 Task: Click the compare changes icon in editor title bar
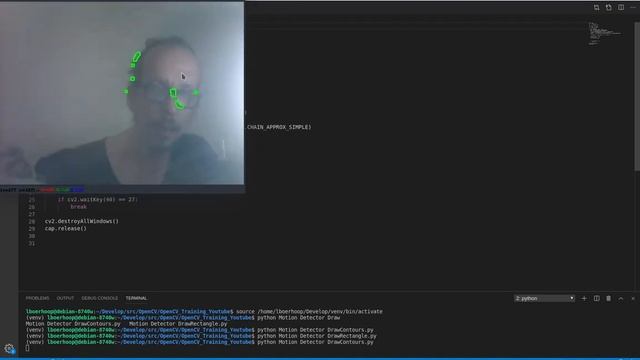click(x=597, y=8)
